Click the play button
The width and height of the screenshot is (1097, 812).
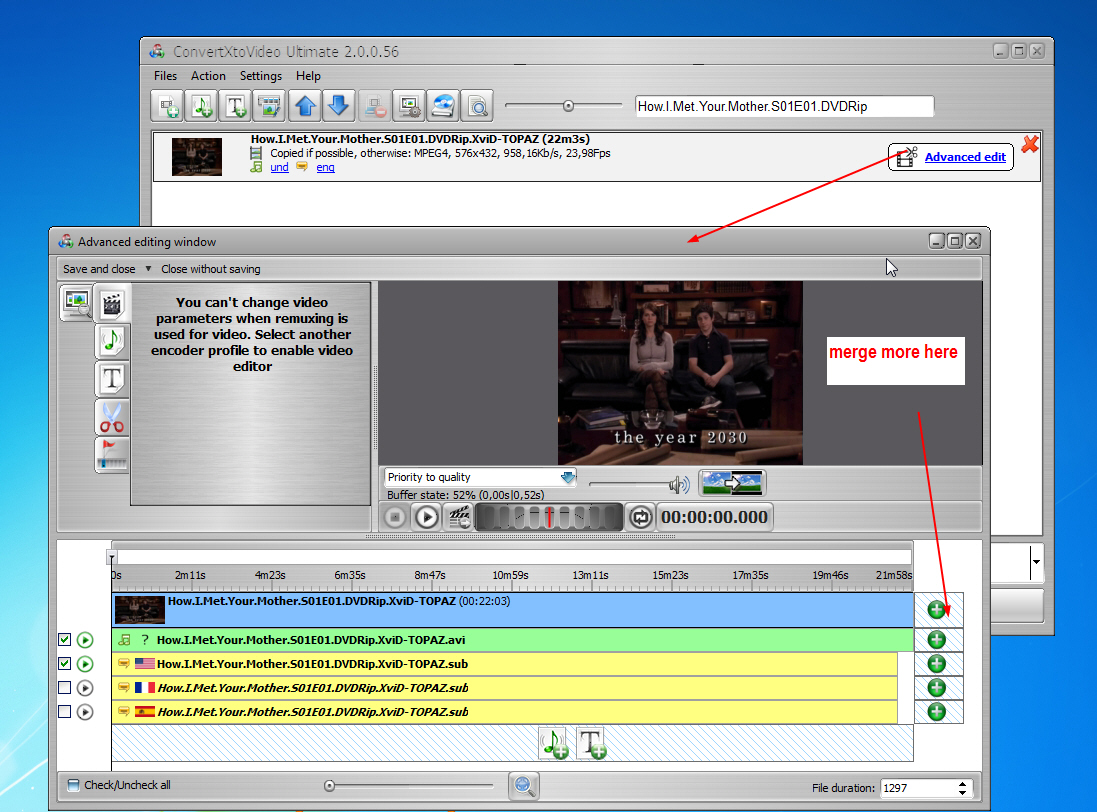click(x=427, y=517)
